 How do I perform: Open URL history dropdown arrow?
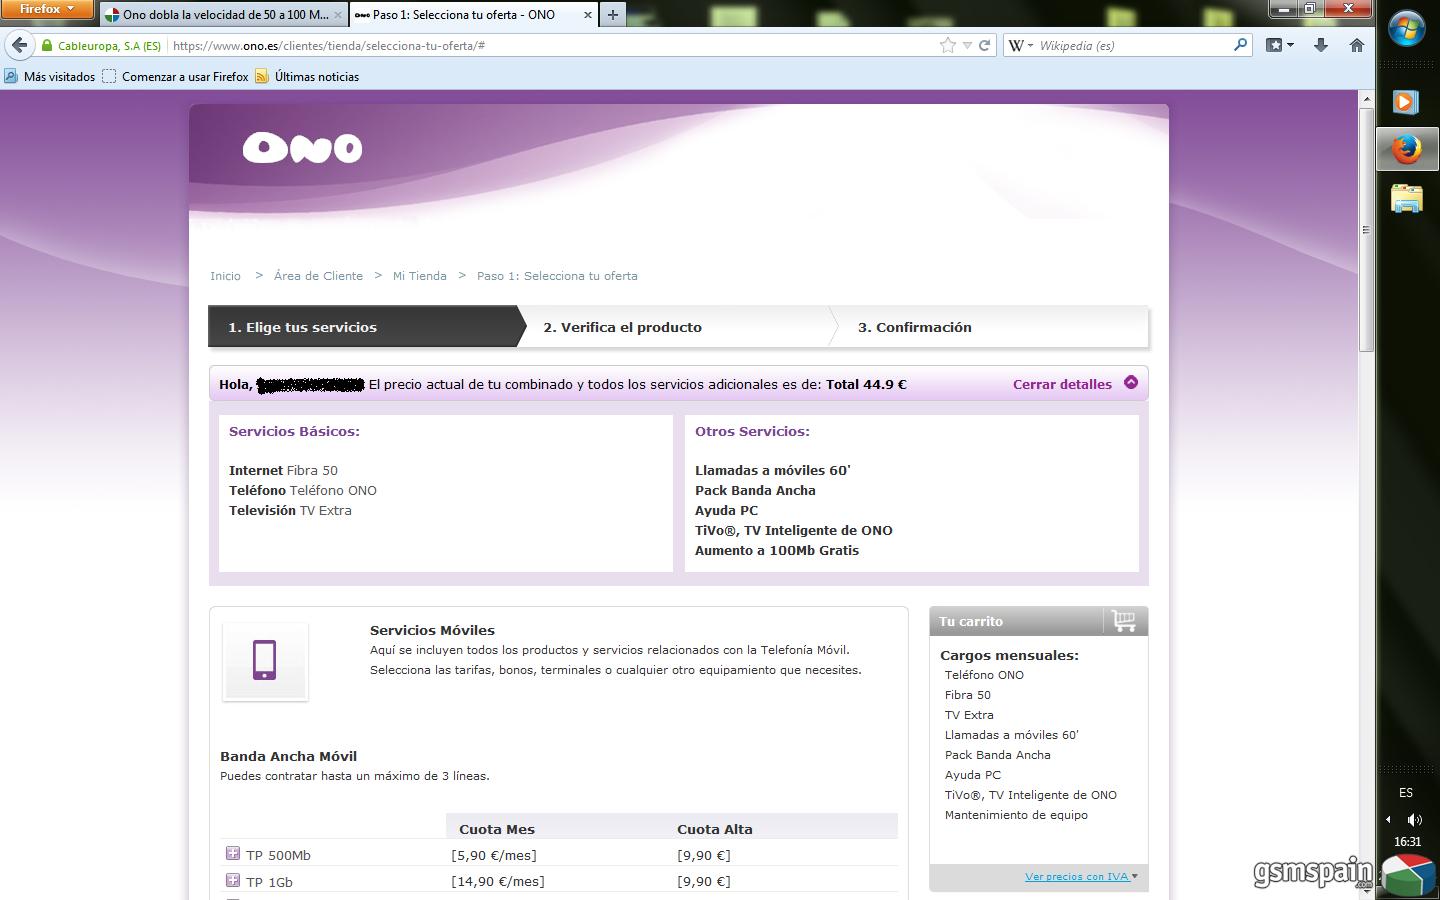(x=966, y=45)
